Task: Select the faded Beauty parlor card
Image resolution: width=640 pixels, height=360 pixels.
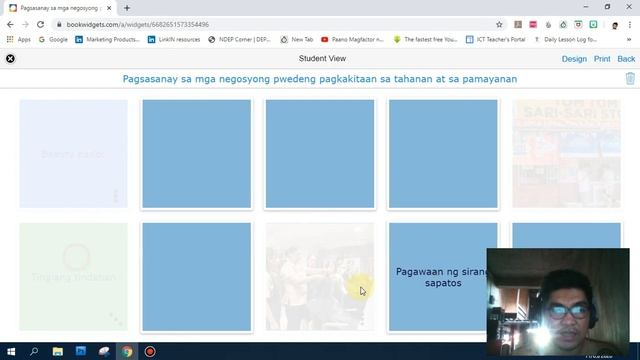Action: [73, 154]
